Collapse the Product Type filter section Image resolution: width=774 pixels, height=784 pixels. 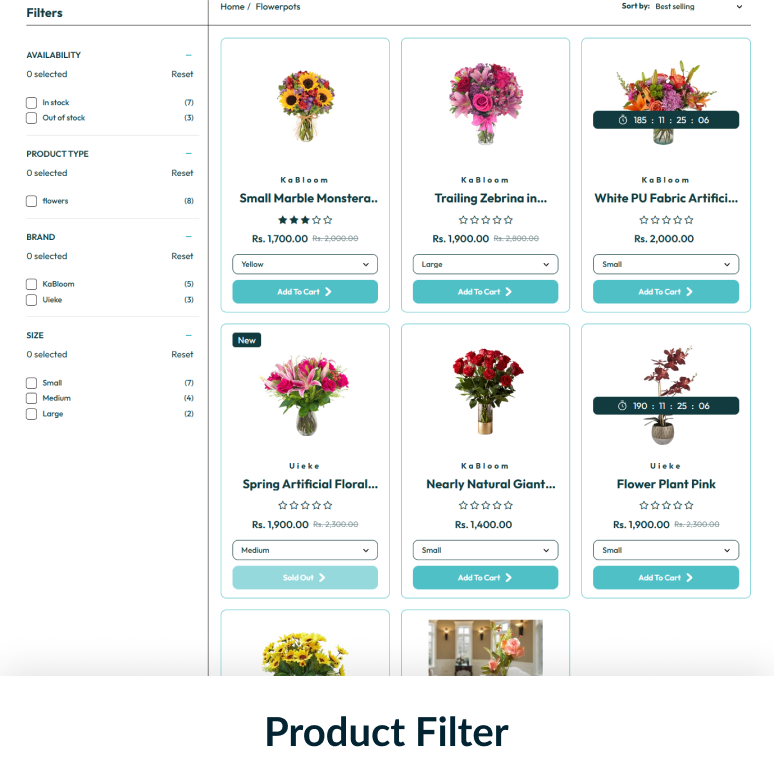point(188,154)
